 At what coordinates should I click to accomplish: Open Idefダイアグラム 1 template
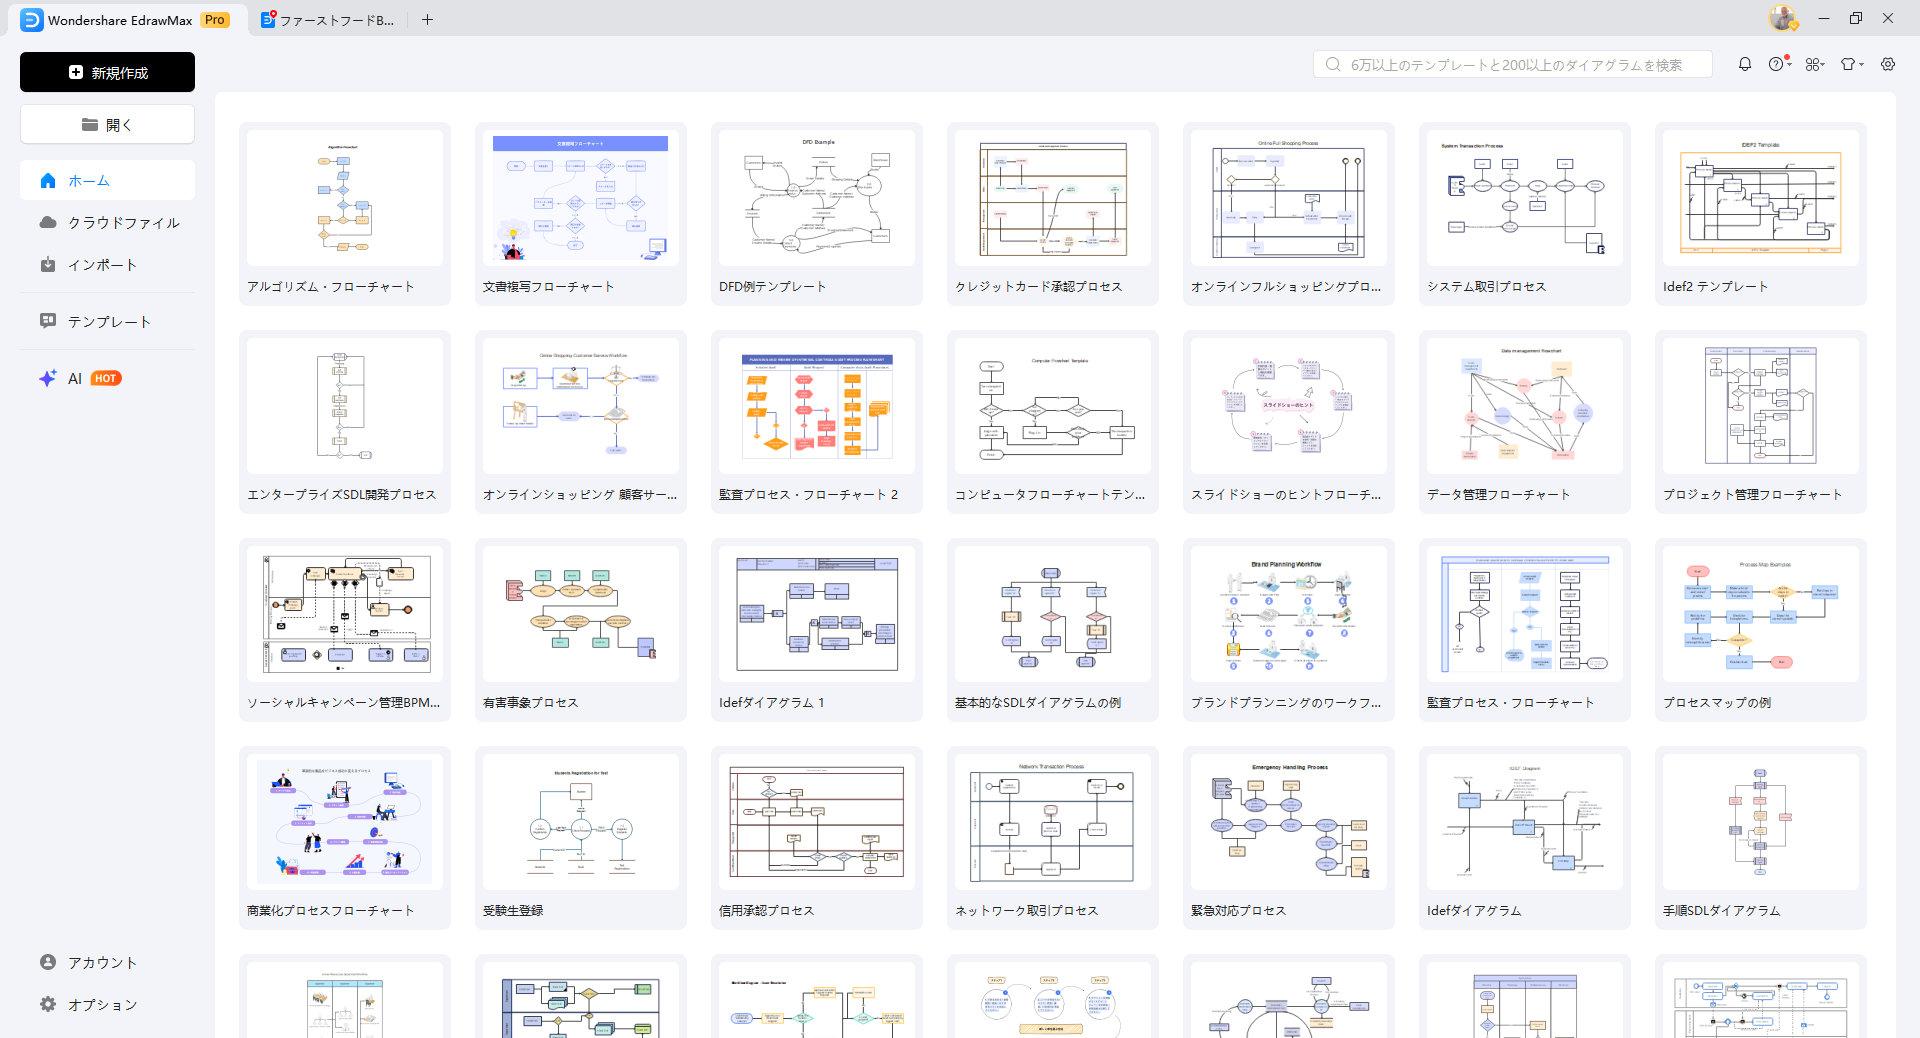[x=817, y=630]
